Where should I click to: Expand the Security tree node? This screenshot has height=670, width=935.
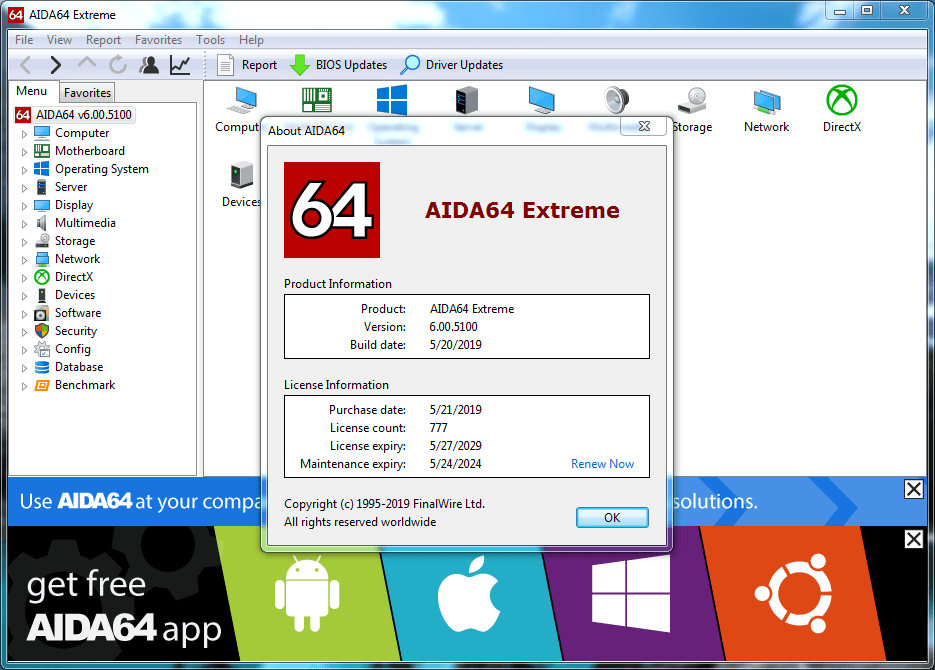(24, 332)
